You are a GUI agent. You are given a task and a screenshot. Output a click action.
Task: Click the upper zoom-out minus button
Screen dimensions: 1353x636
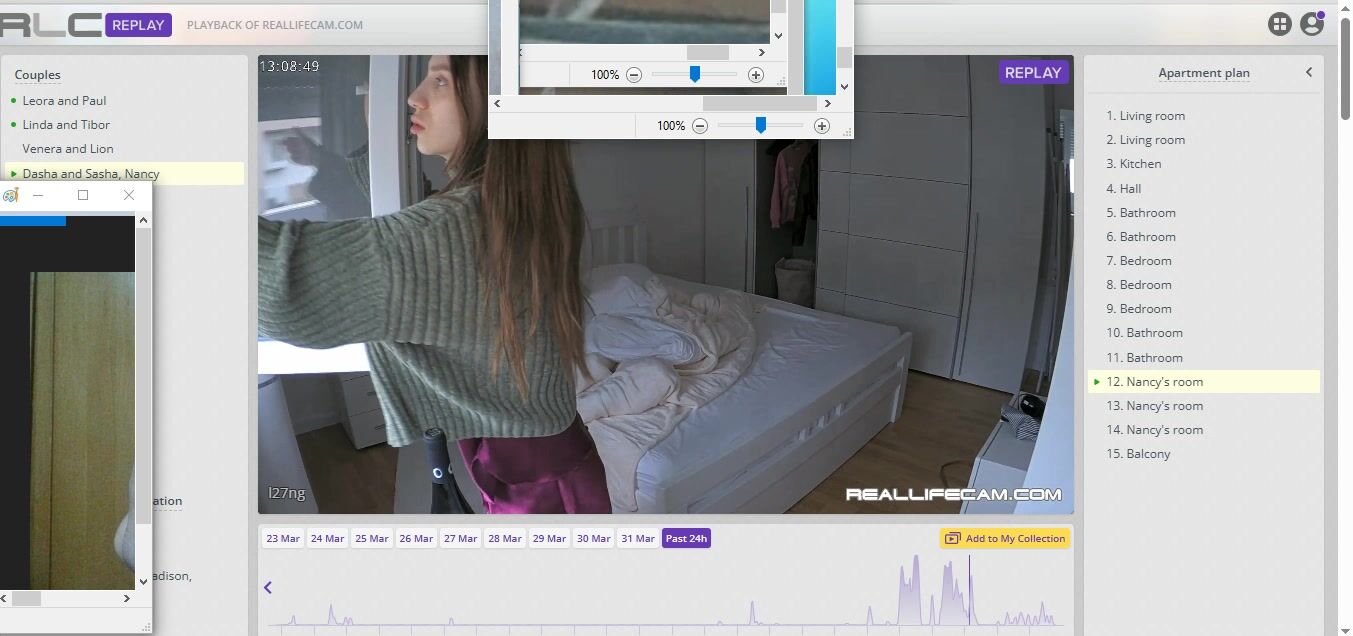634,75
